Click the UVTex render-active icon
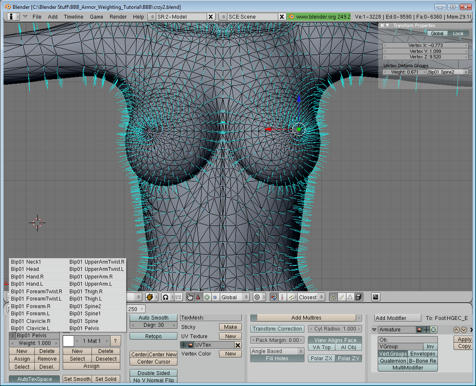This screenshot has width=476, height=386. pos(191,345)
